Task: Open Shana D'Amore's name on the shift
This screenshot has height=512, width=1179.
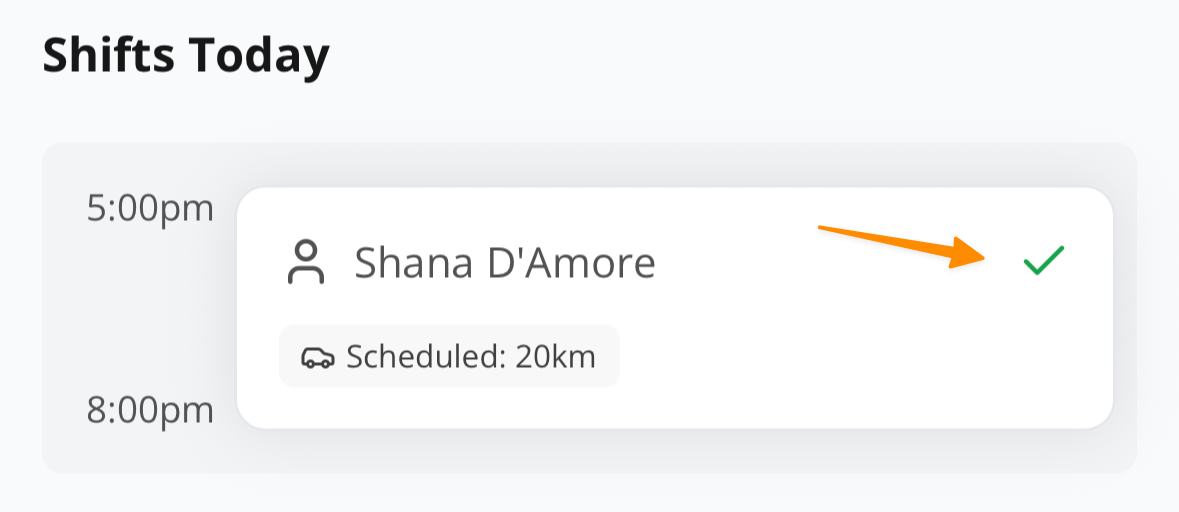Action: point(505,263)
